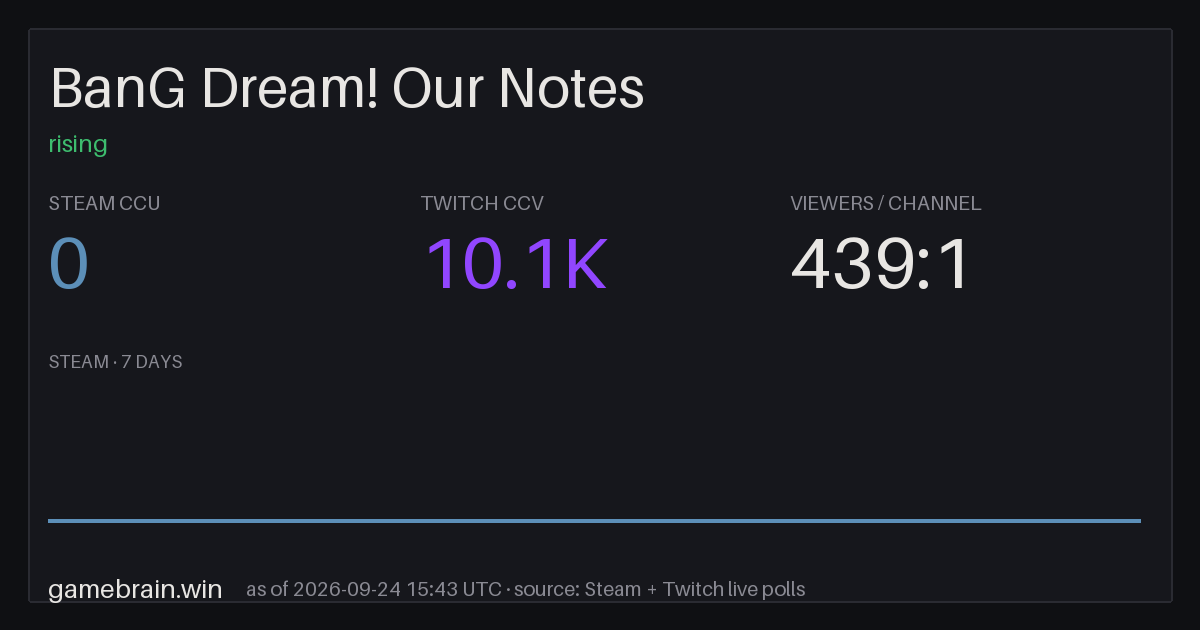Image resolution: width=1200 pixels, height=630 pixels.
Task: Click the word Notes in the title
Action: click(572, 89)
